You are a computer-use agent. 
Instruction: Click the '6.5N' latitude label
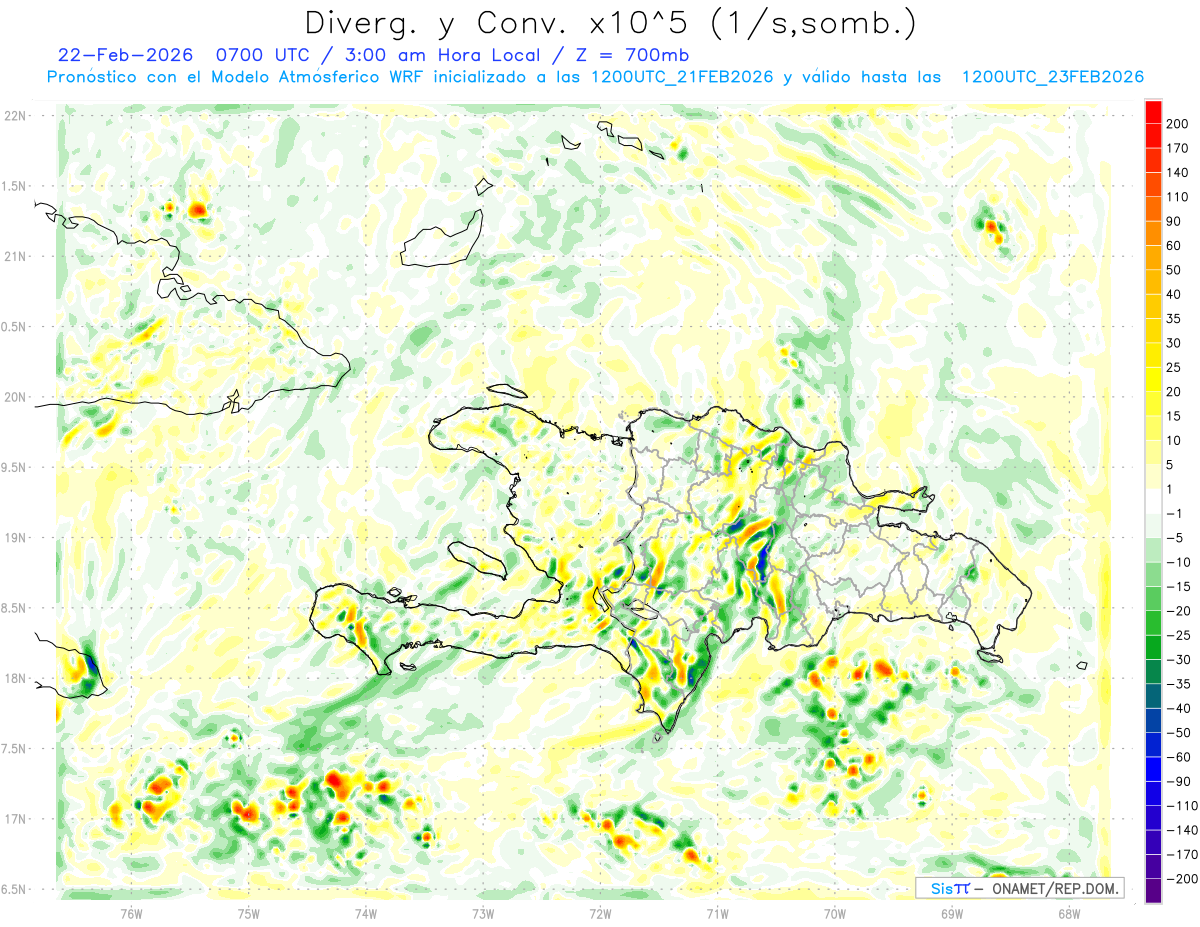(x=15, y=889)
